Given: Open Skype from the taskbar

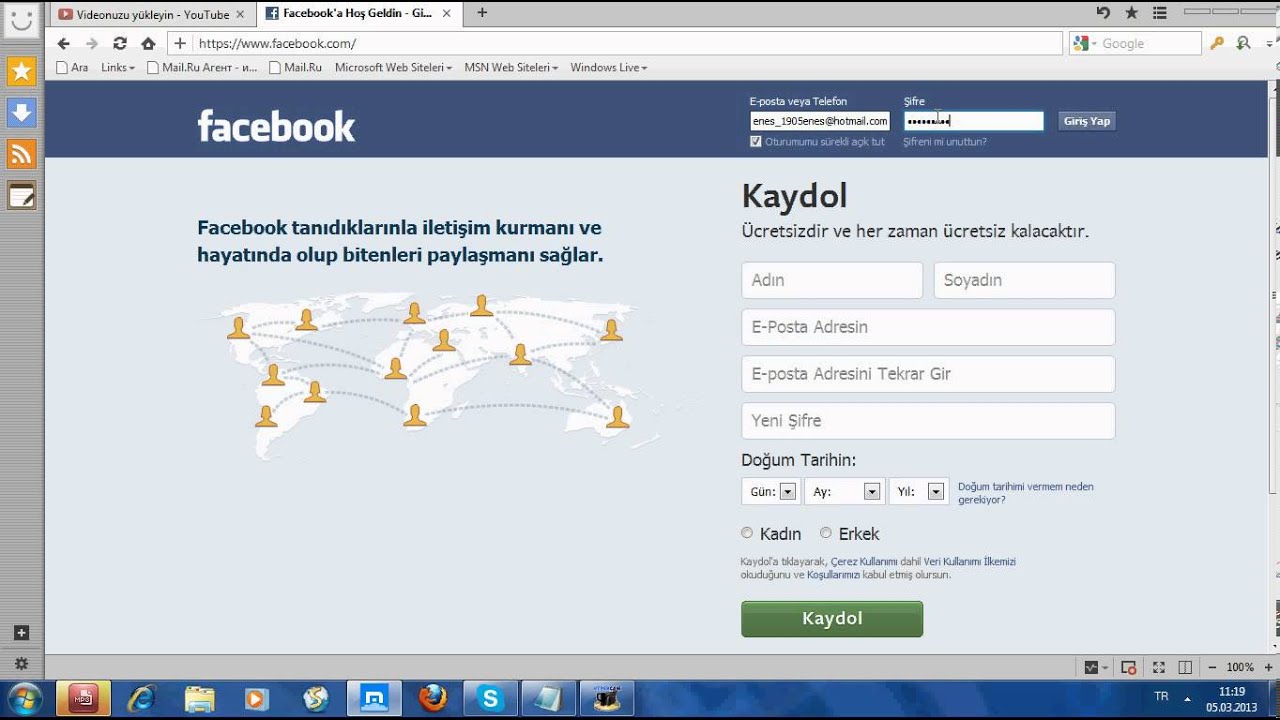Looking at the screenshot, I should (x=490, y=698).
